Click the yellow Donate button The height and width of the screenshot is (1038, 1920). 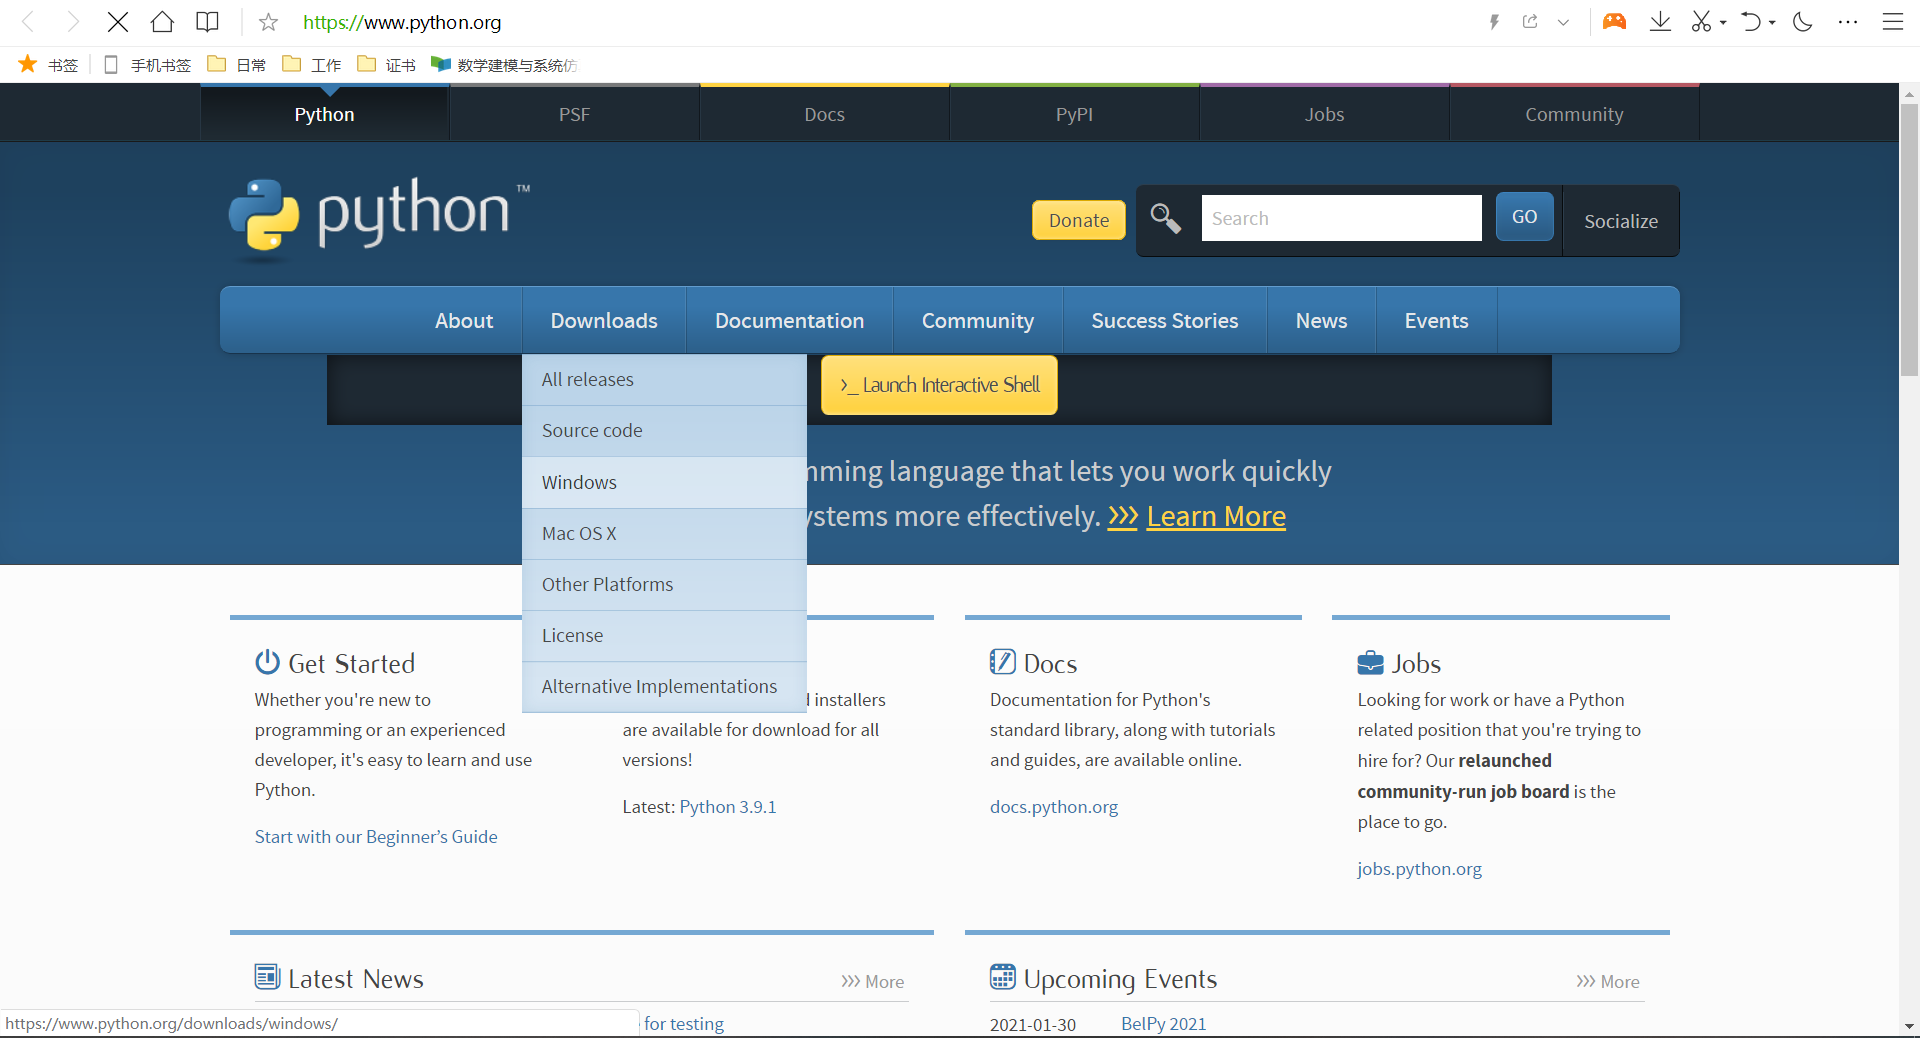pyautogui.click(x=1078, y=220)
